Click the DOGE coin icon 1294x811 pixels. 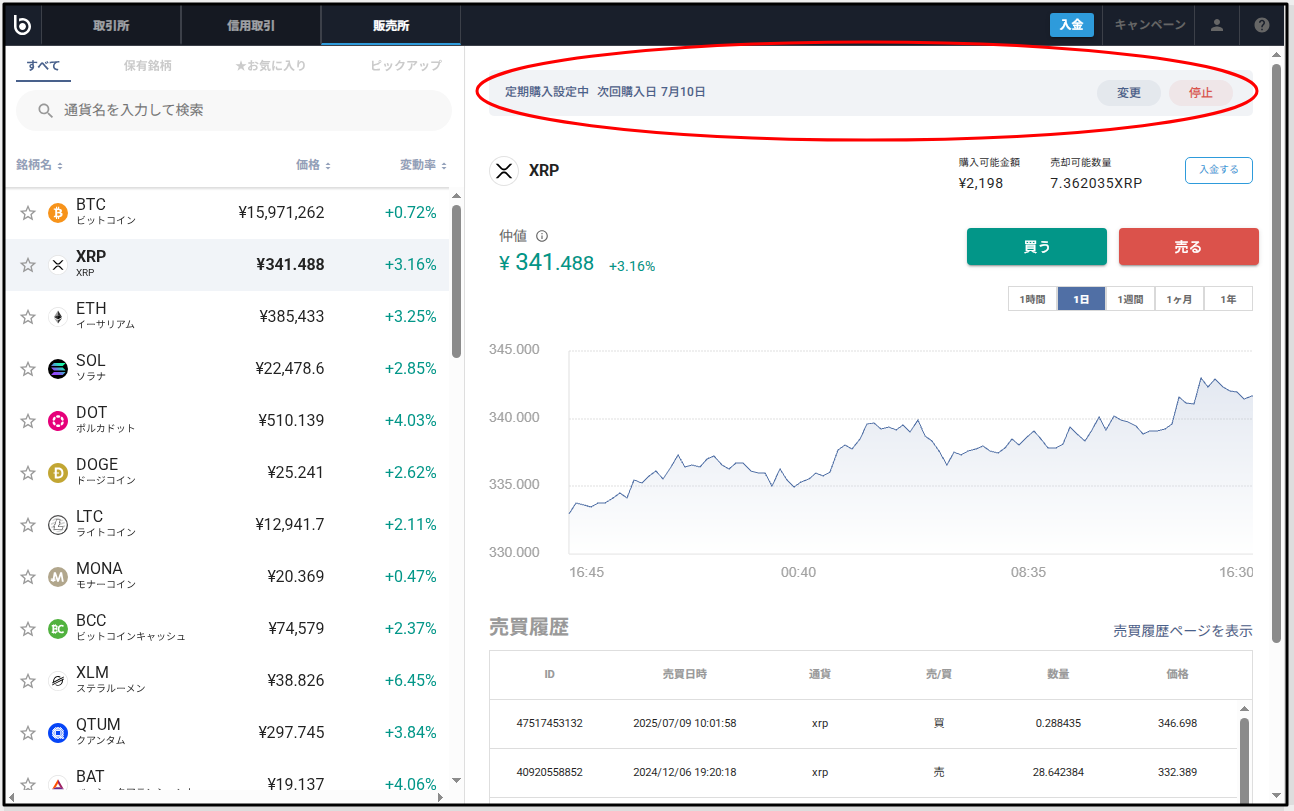(58, 473)
